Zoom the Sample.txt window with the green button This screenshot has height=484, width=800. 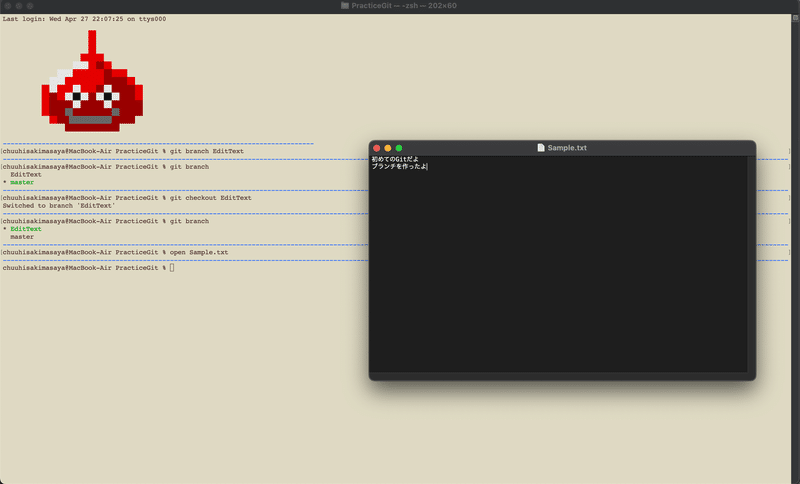click(x=399, y=148)
